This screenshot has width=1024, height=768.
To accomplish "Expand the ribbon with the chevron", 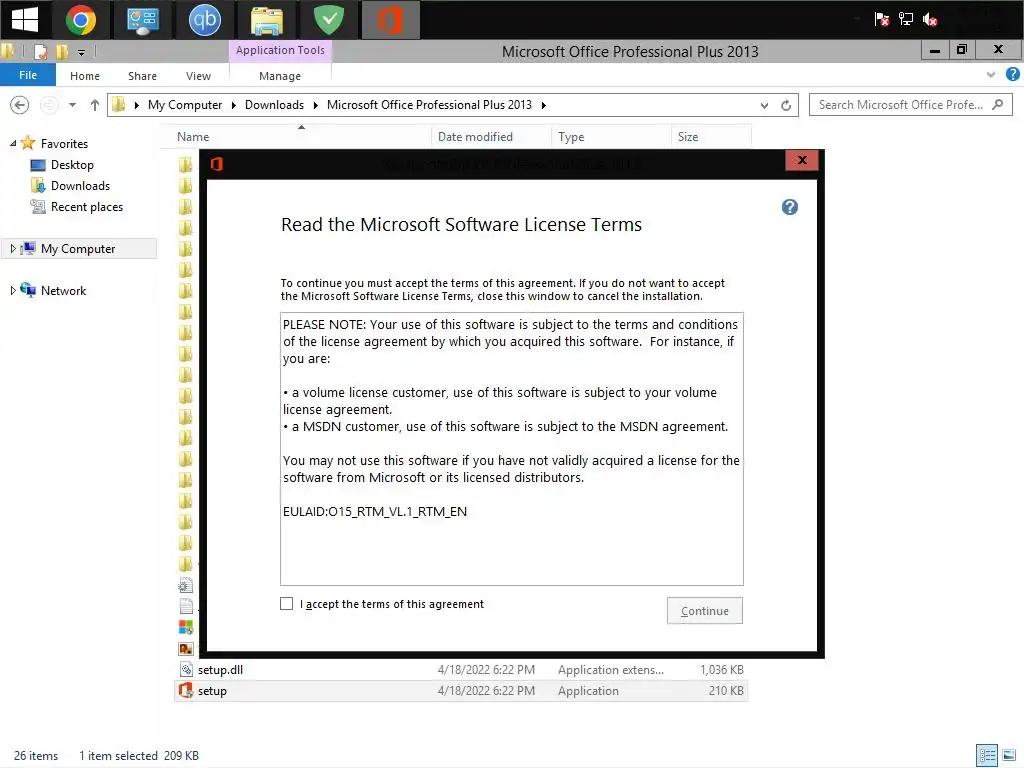I will click(991, 74).
